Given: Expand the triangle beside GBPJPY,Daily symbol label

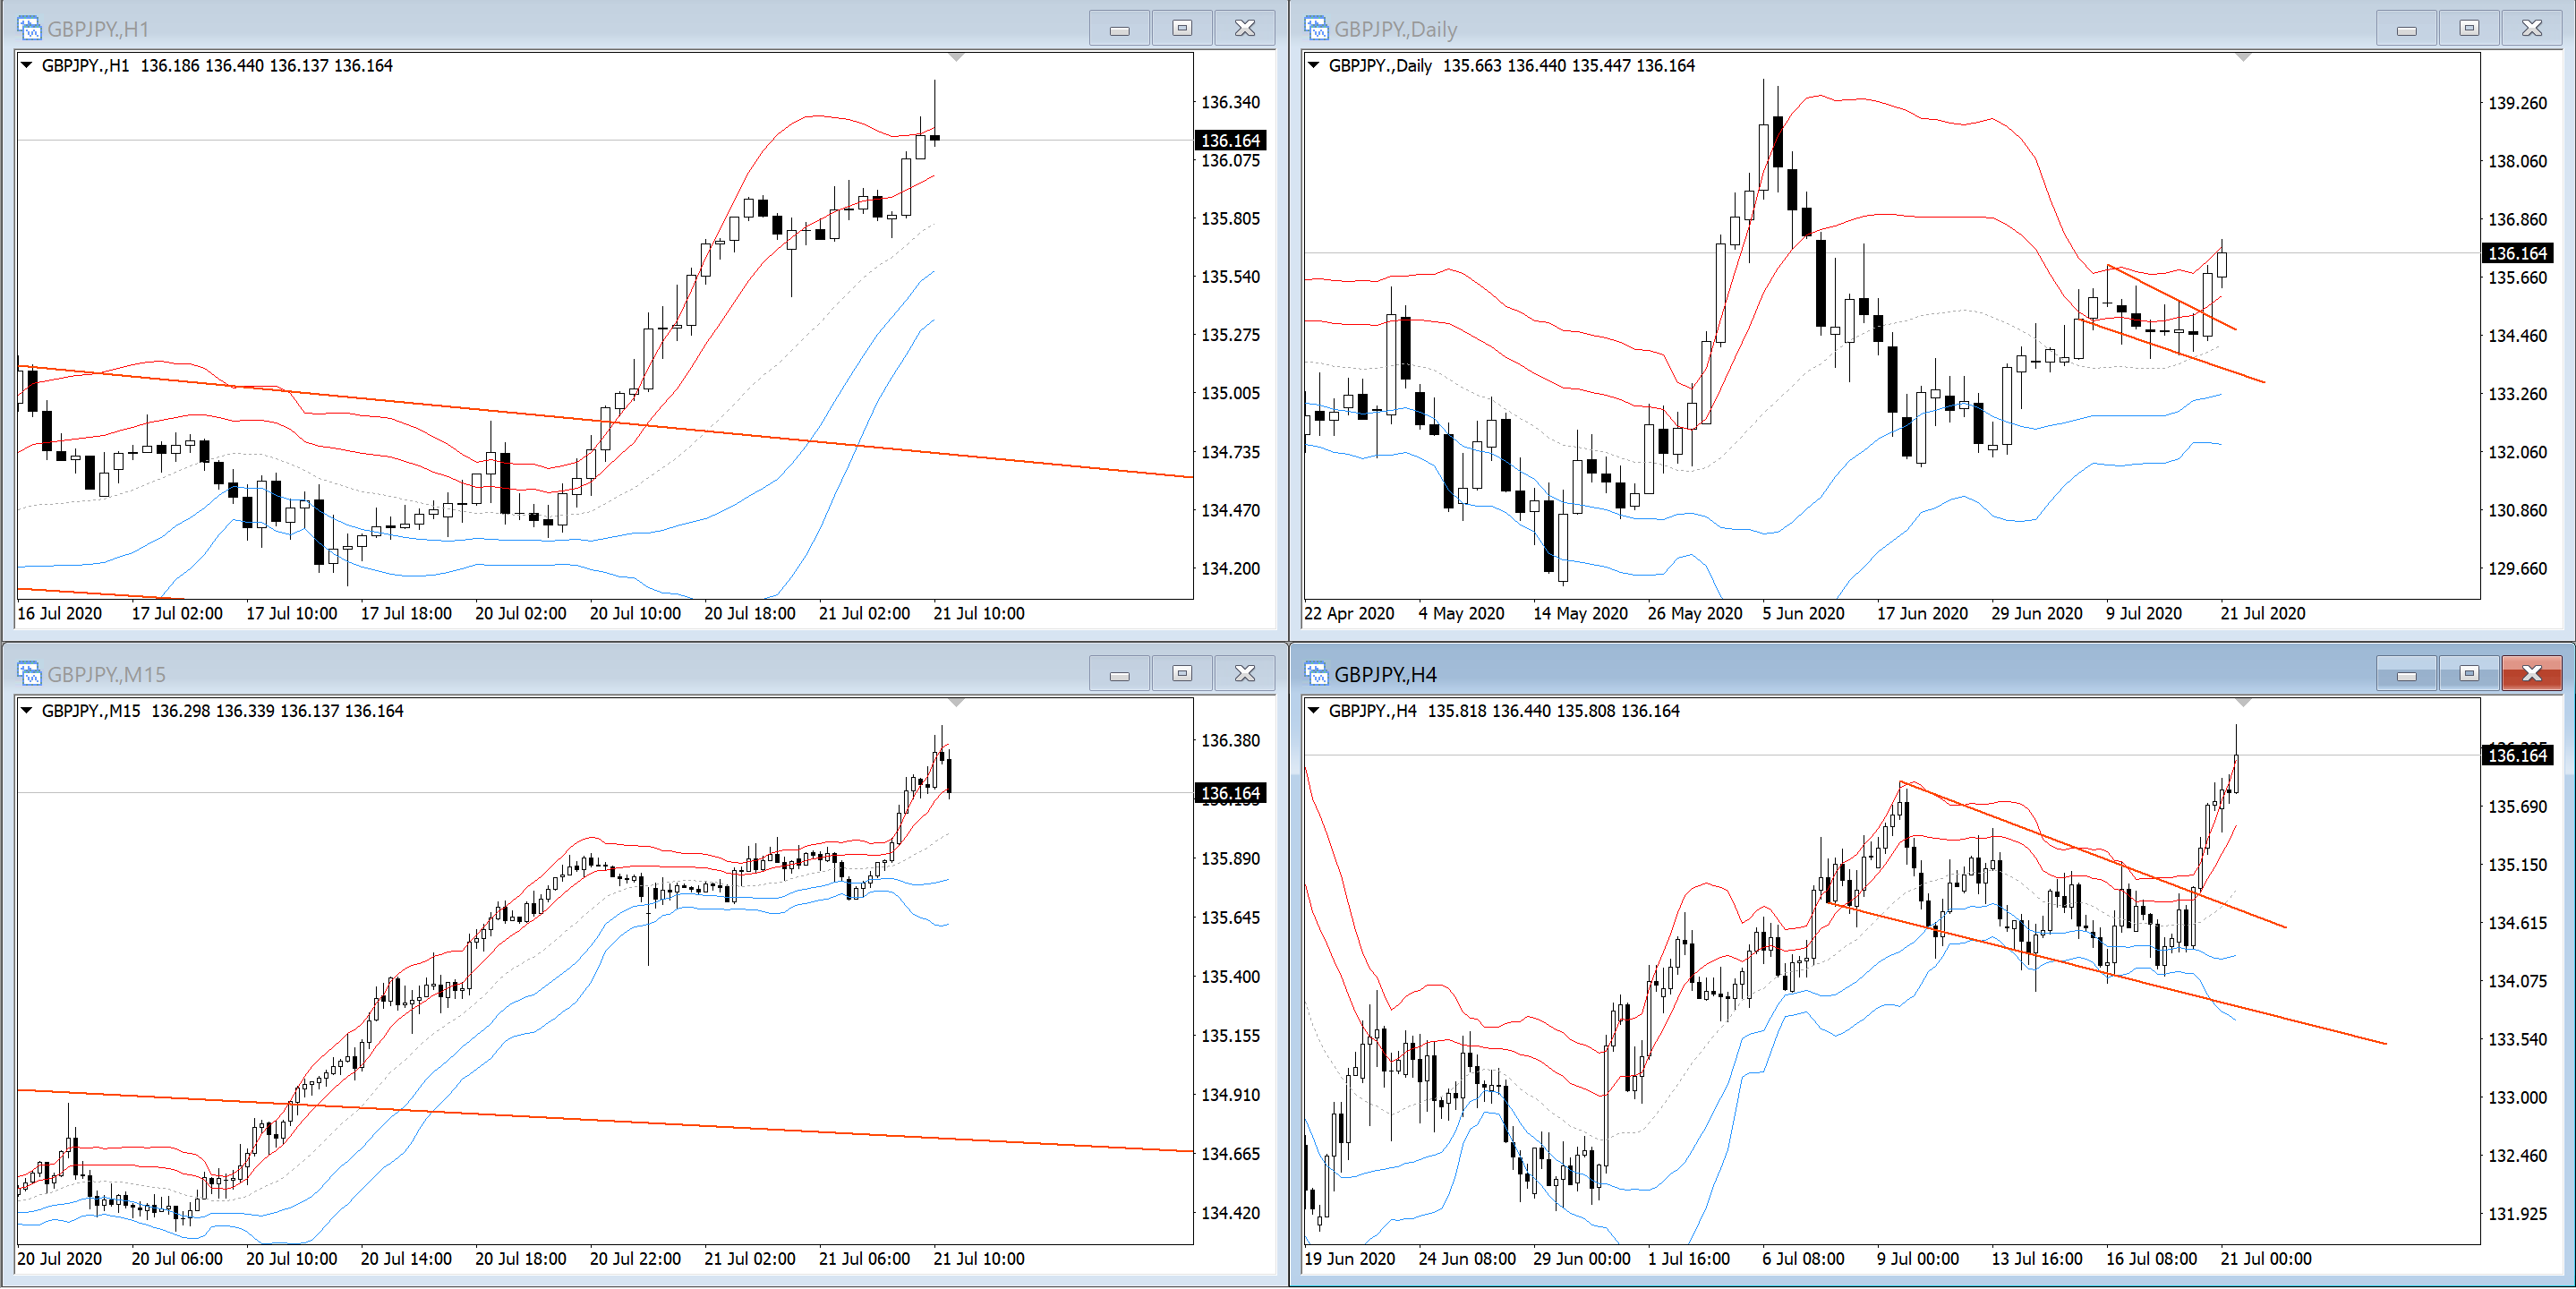Looking at the screenshot, I should pyautogui.click(x=1314, y=65).
